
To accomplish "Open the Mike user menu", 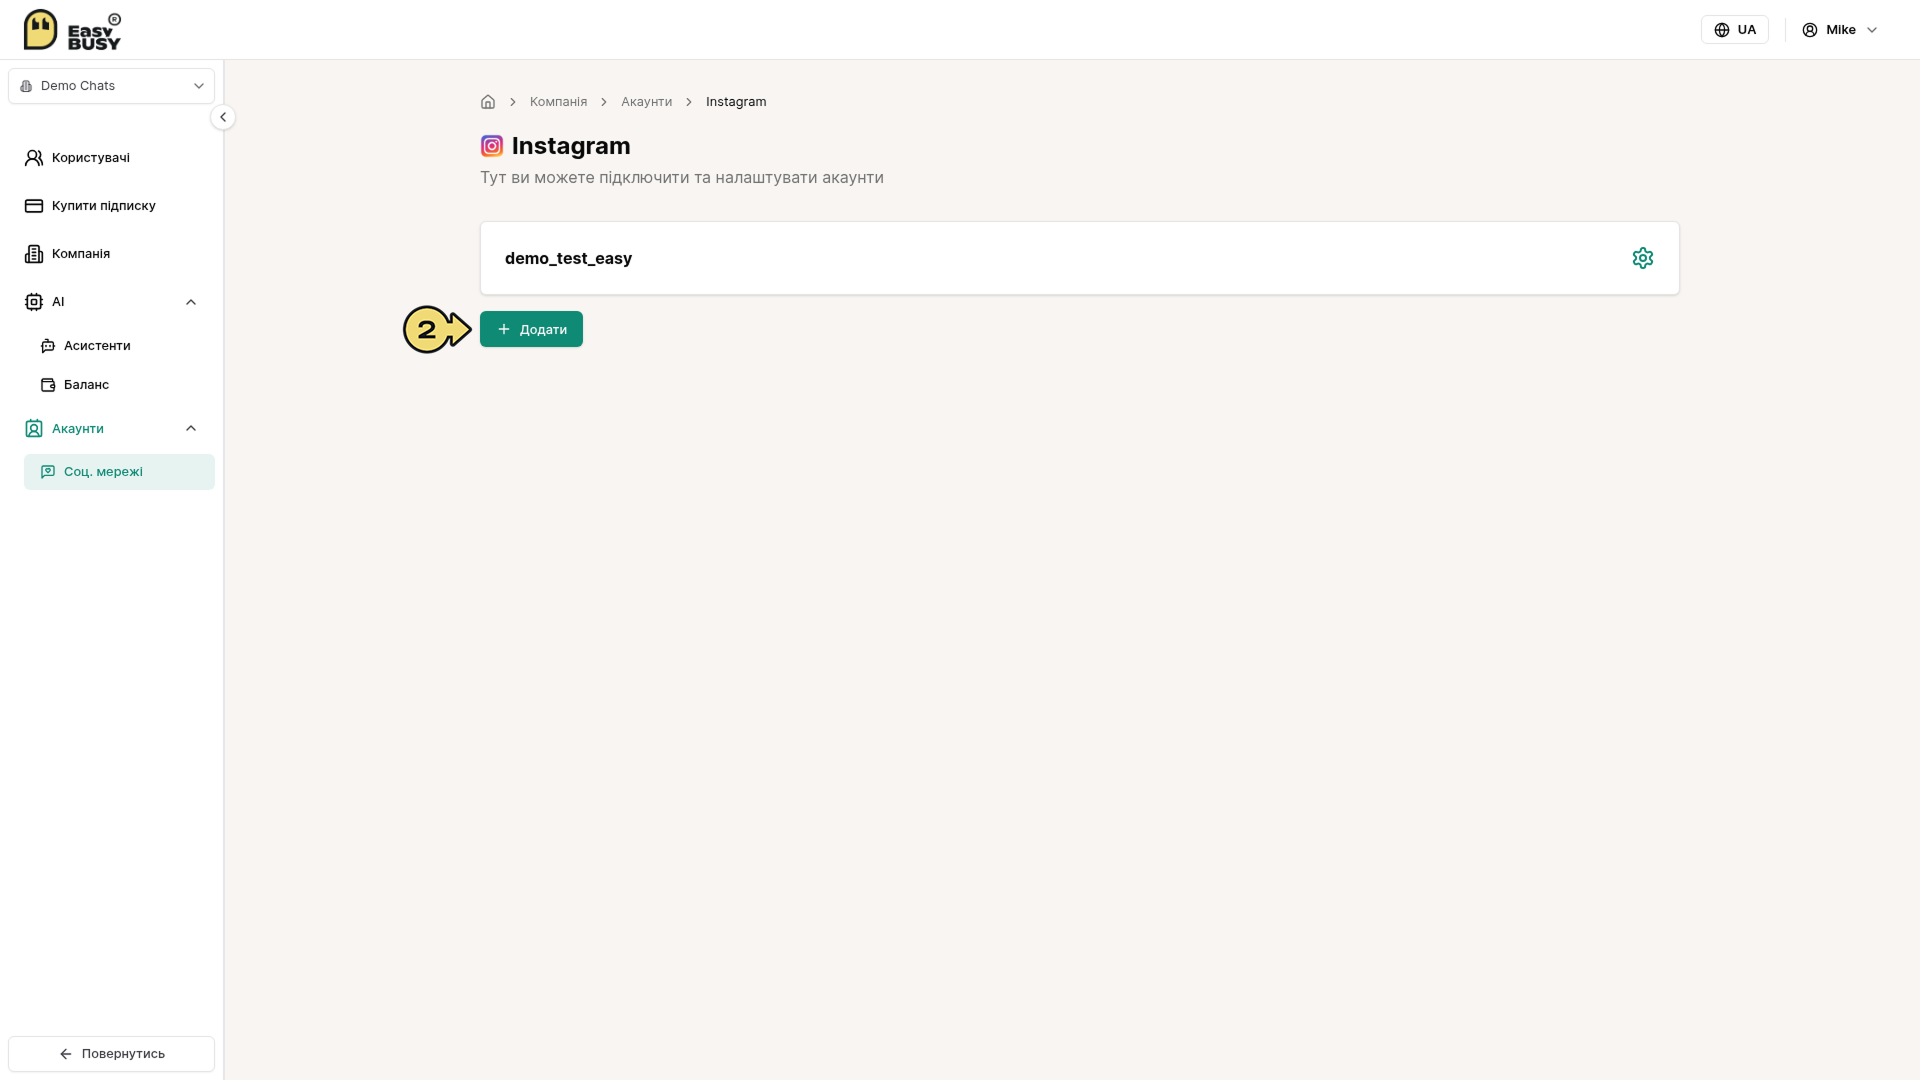I will pyautogui.click(x=1840, y=30).
